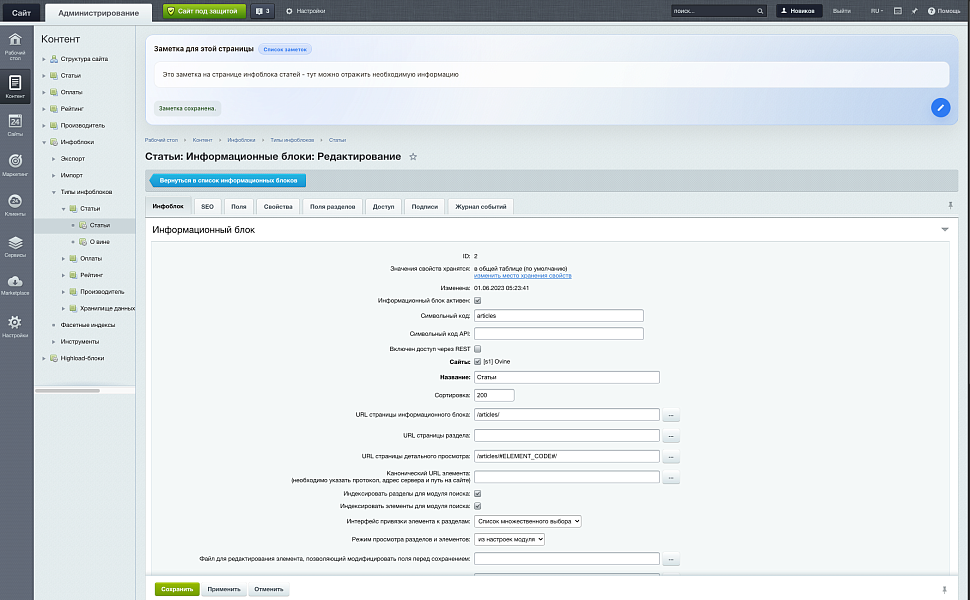Click Сайт под защитой button

click(204, 11)
